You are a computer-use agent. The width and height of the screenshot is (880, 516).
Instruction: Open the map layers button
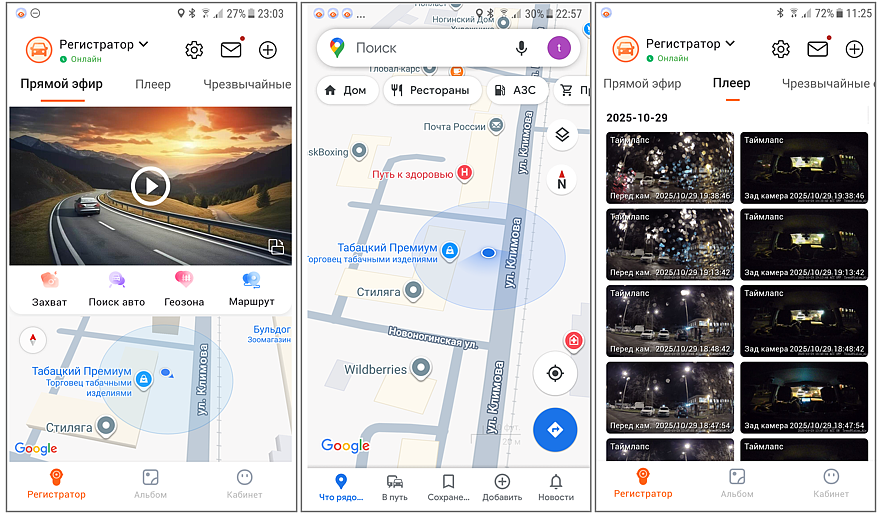pyautogui.click(x=562, y=135)
